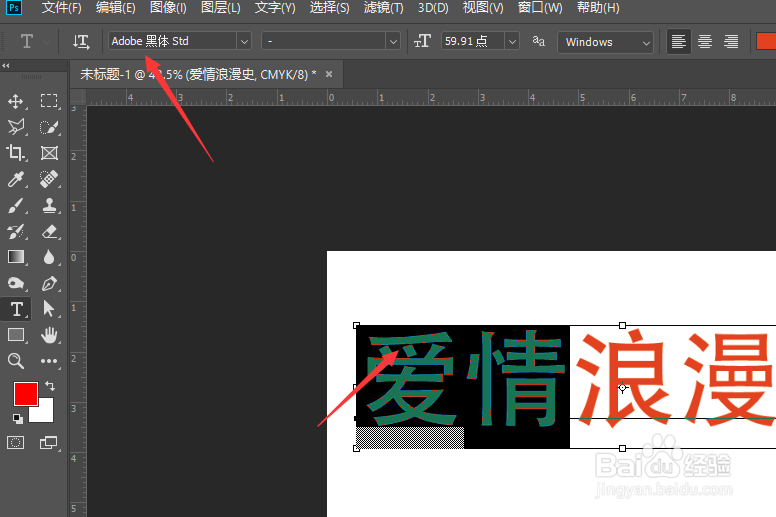Select the Move tool
Image resolution: width=776 pixels, height=517 pixels.
tap(16, 101)
